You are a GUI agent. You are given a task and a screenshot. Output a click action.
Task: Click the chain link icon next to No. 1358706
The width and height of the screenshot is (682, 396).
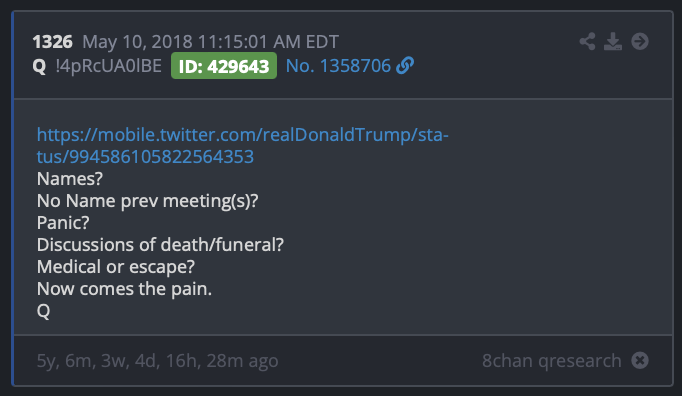[x=405, y=66]
